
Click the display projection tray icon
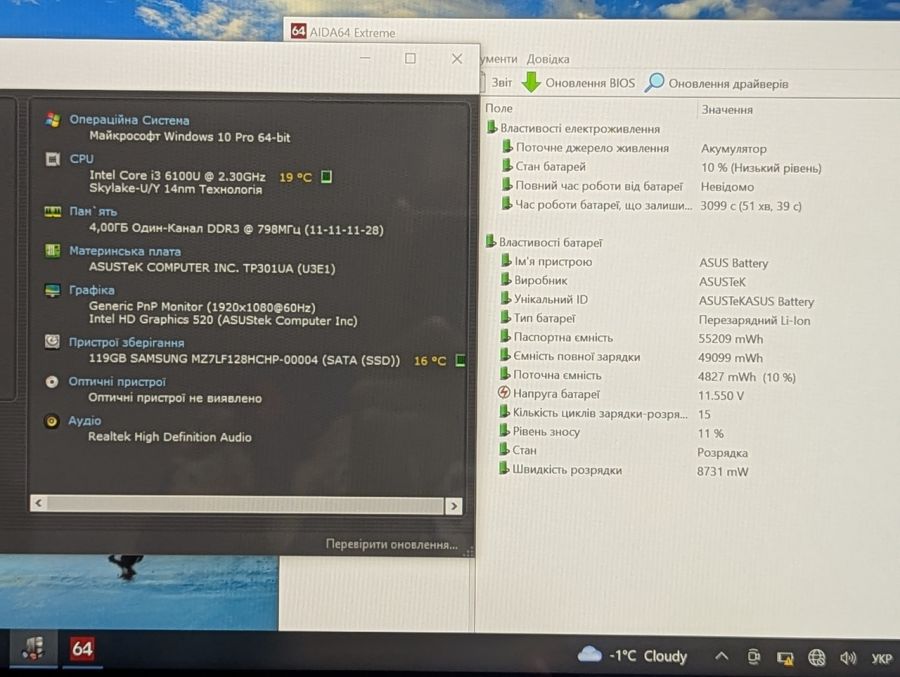pos(785,658)
